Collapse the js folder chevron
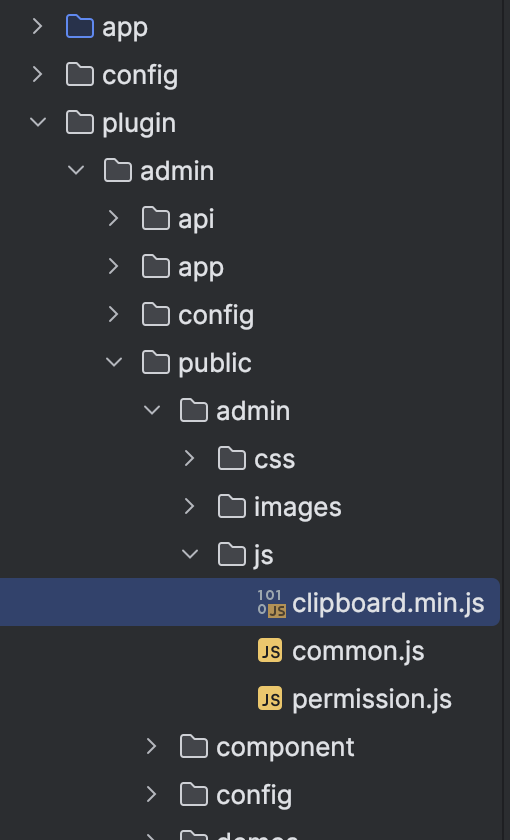The width and height of the screenshot is (510, 840). tap(190, 554)
